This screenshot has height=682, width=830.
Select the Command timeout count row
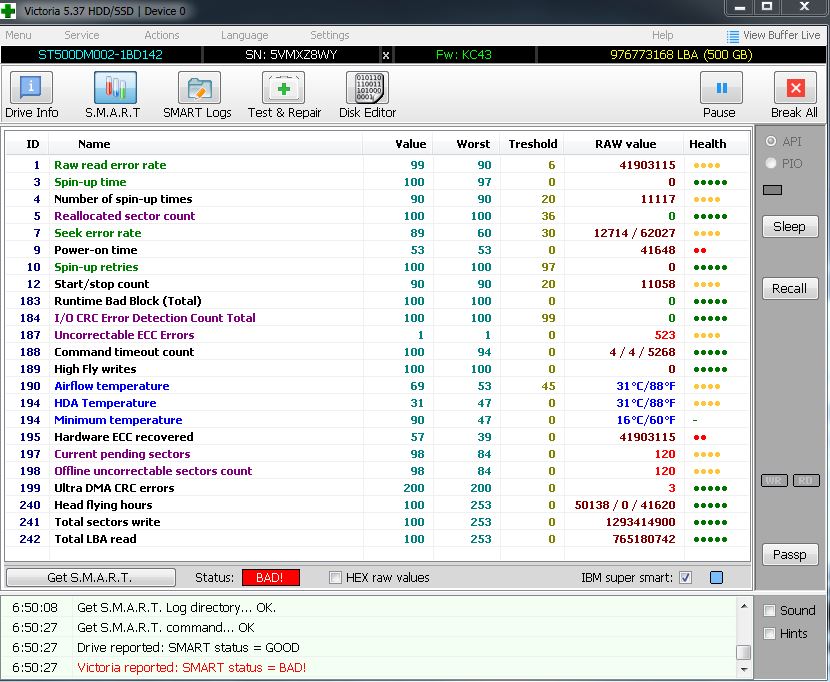click(x=377, y=352)
